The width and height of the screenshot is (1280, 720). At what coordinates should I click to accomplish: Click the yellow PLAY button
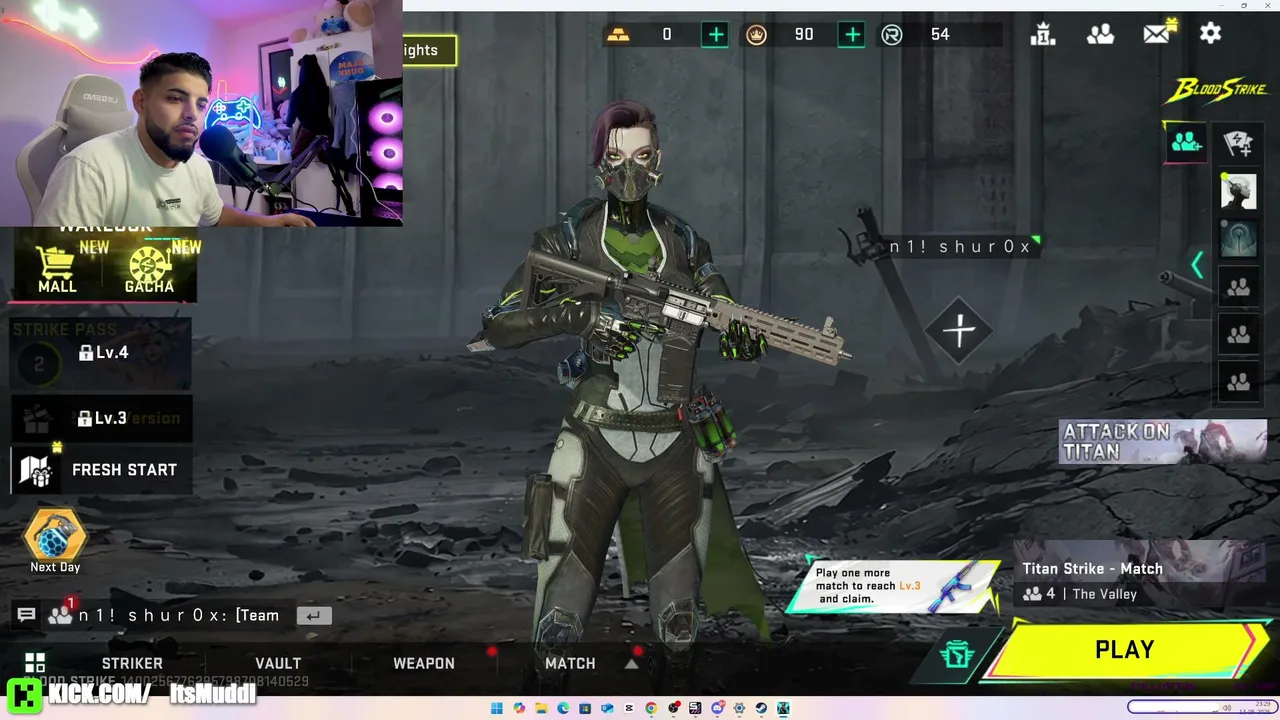(x=1125, y=650)
